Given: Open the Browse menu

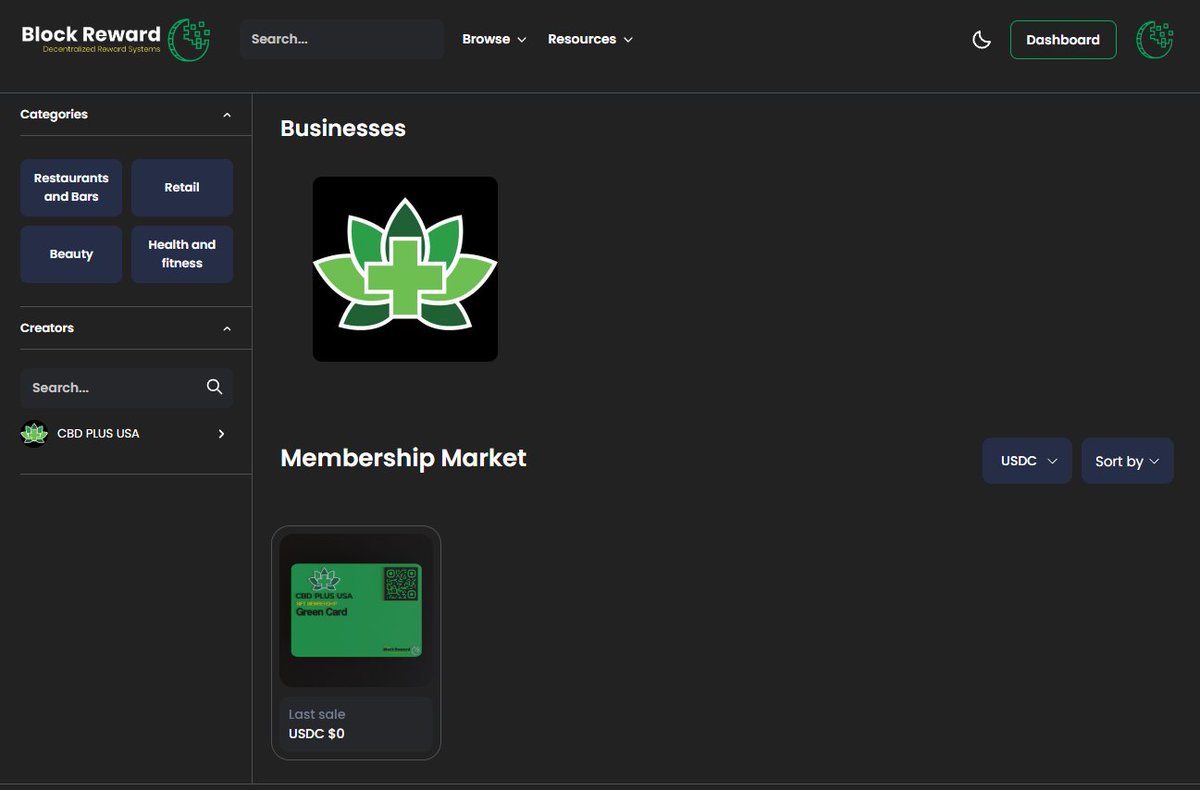Looking at the screenshot, I should 494,39.
